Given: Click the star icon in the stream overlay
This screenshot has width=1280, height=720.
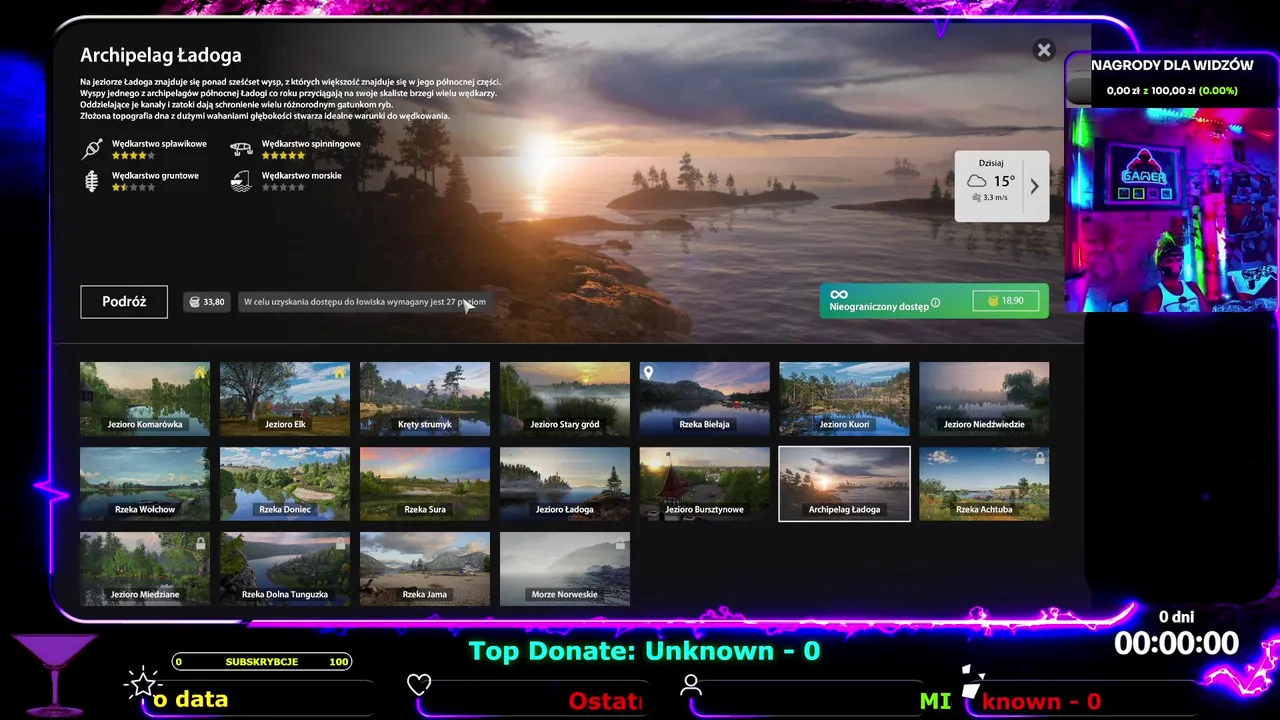Looking at the screenshot, I should pos(142,684).
